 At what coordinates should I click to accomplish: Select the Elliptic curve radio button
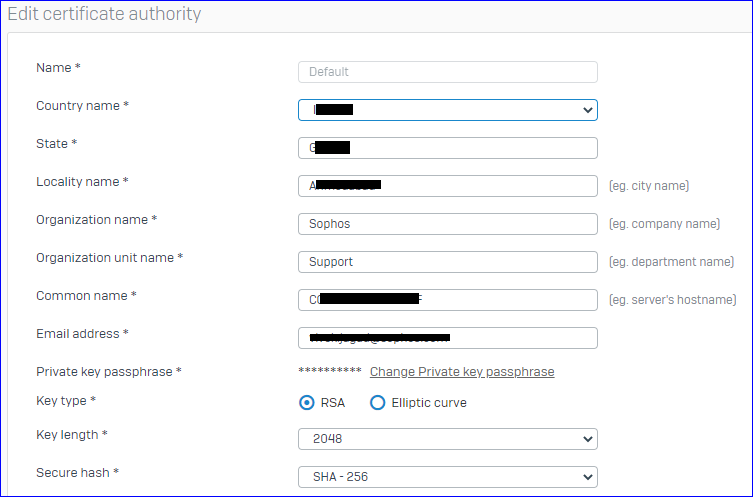tap(377, 402)
